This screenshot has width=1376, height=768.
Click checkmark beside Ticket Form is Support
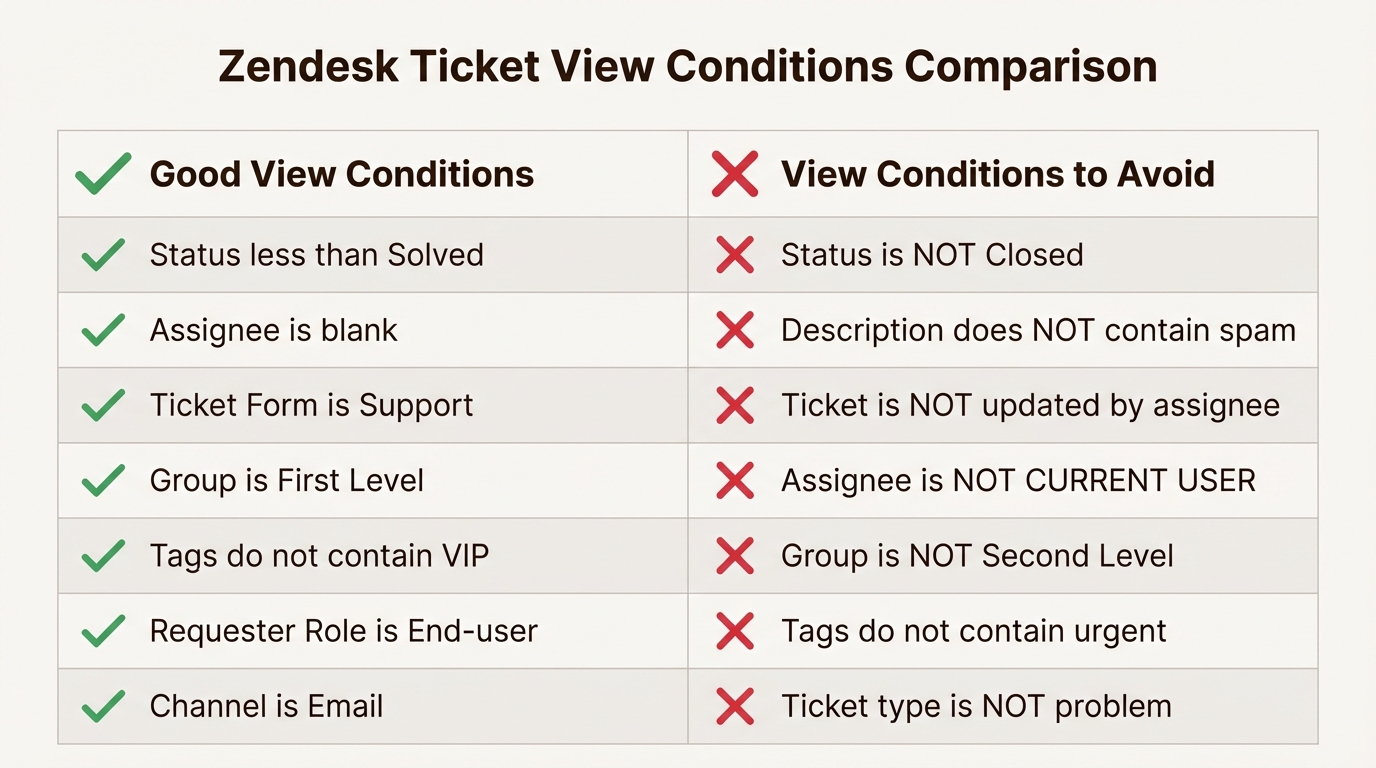tap(103, 405)
